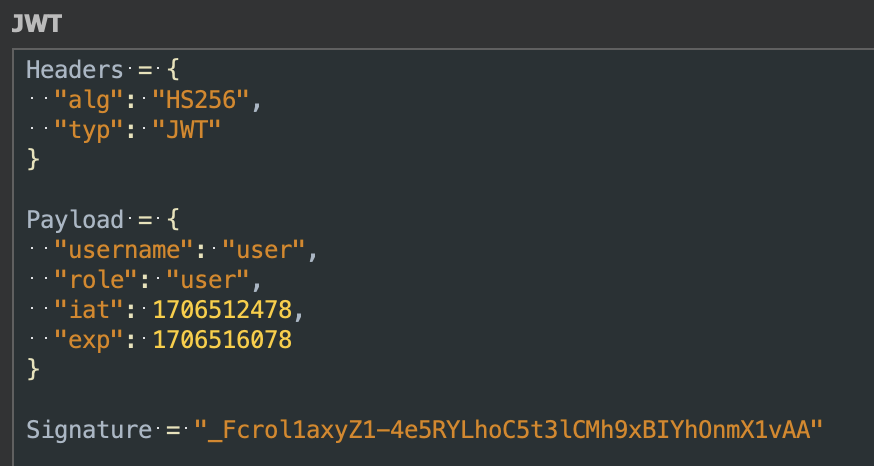Place cursor on the "typ" key
This screenshot has width=874, height=466.
85,130
